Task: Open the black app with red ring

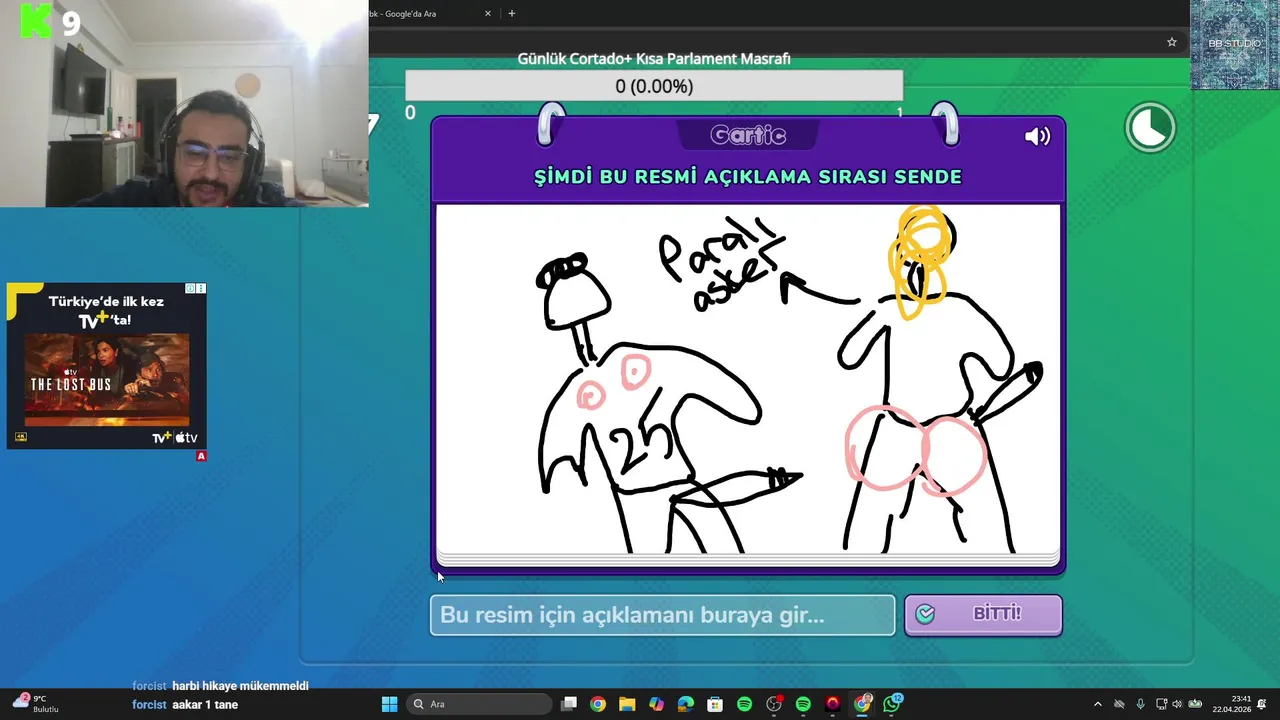Action: click(x=833, y=704)
